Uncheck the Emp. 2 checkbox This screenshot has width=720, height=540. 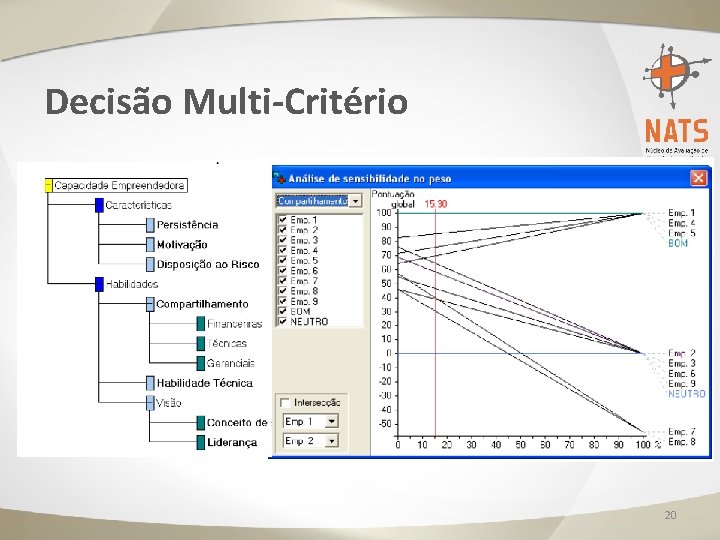(283, 230)
